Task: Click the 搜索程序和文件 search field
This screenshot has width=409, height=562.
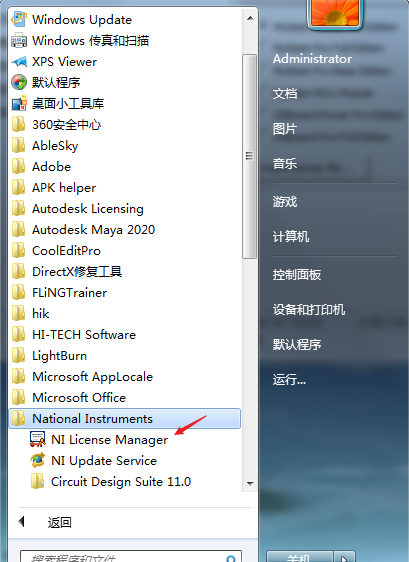Action: pyautogui.click(x=131, y=557)
